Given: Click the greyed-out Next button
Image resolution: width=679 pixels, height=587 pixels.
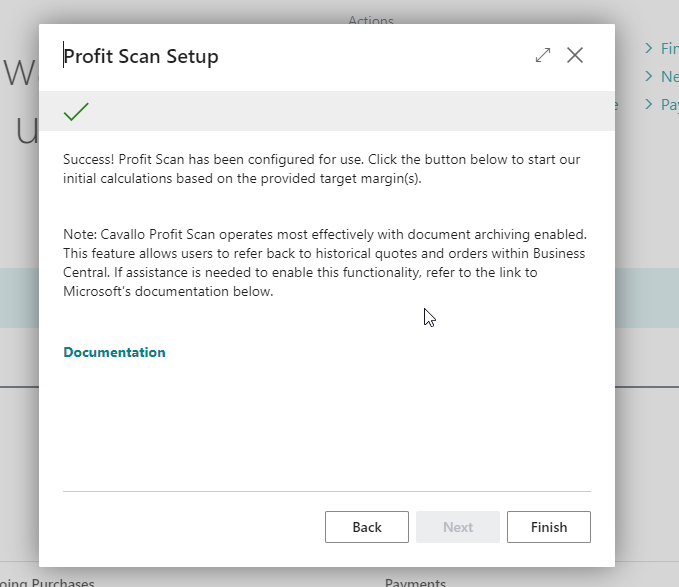Looking at the screenshot, I should pyautogui.click(x=458, y=527).
